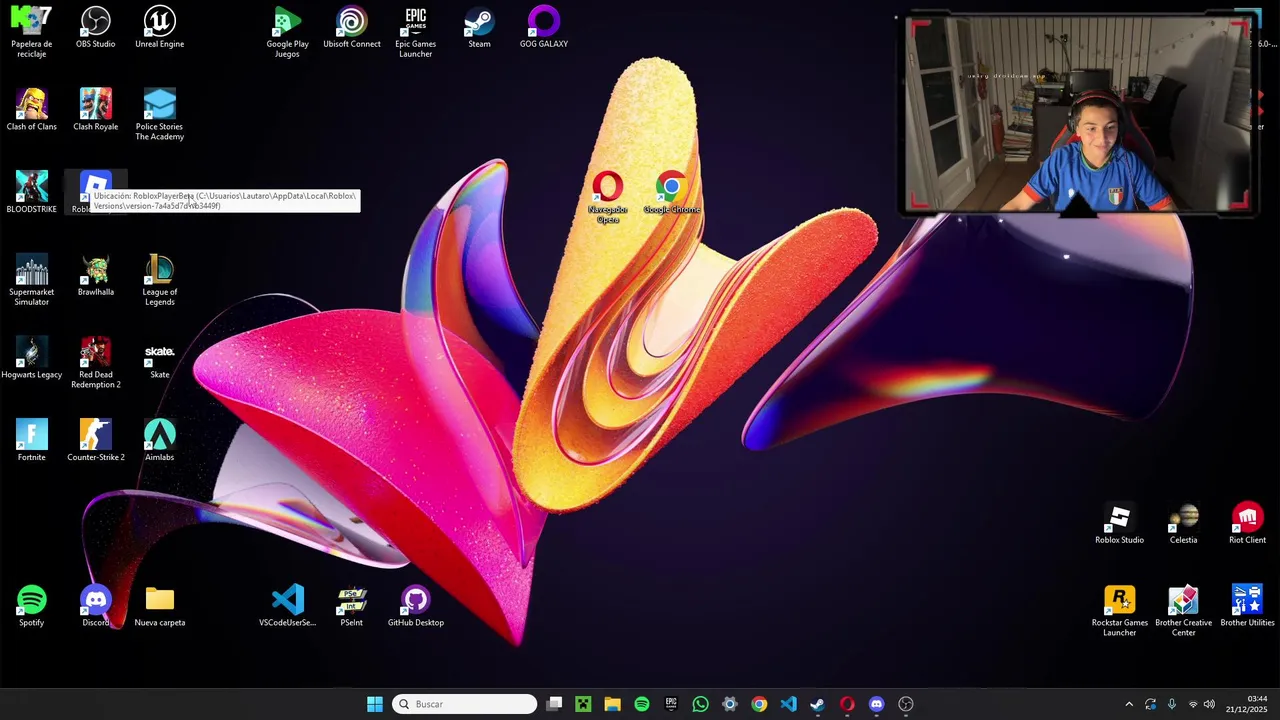1280x720 pixels.
Task: Open the Settings gear in taskbar
Action: click(730, 704)
